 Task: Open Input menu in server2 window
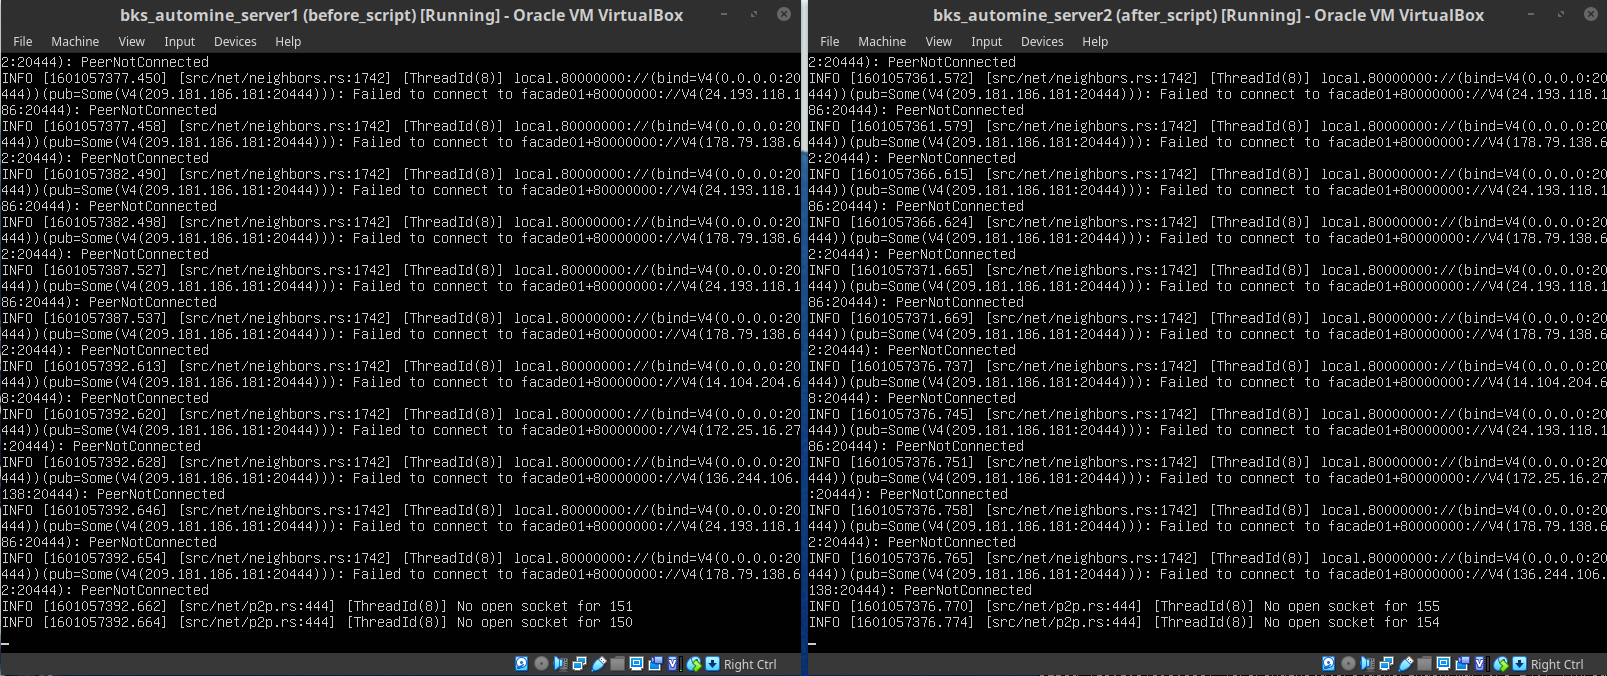(987, 42)
